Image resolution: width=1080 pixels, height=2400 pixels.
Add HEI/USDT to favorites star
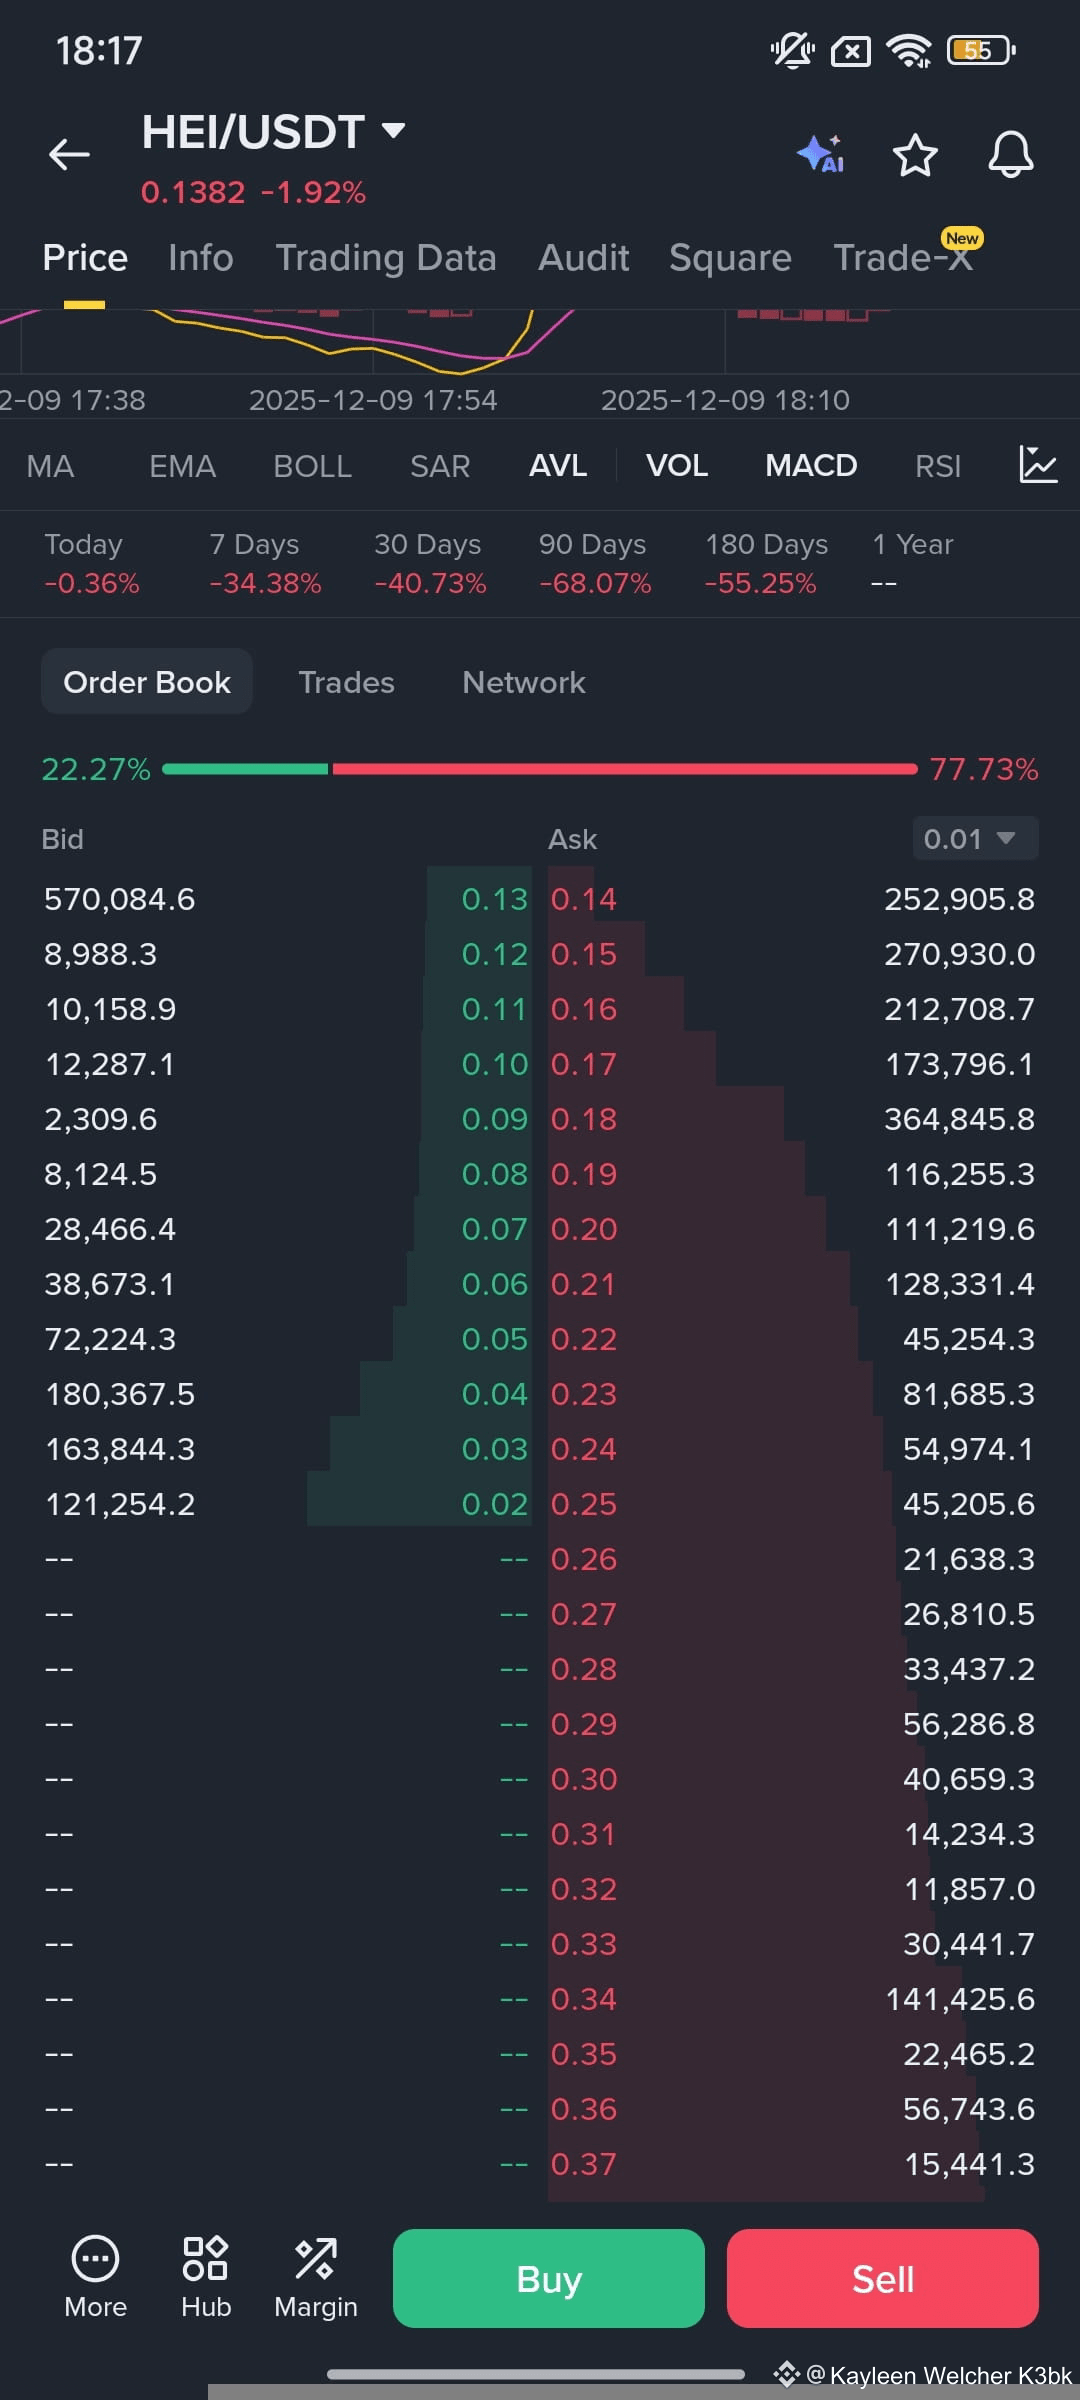[x=914, y=155]
